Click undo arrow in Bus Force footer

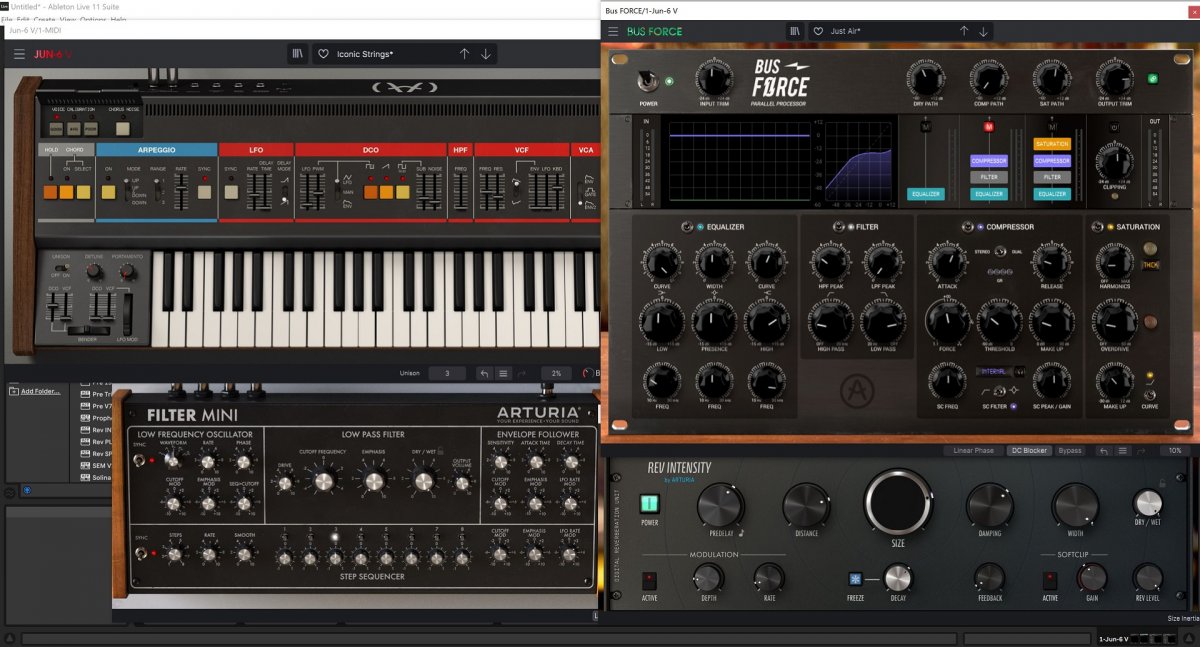tap(1104, 451)
